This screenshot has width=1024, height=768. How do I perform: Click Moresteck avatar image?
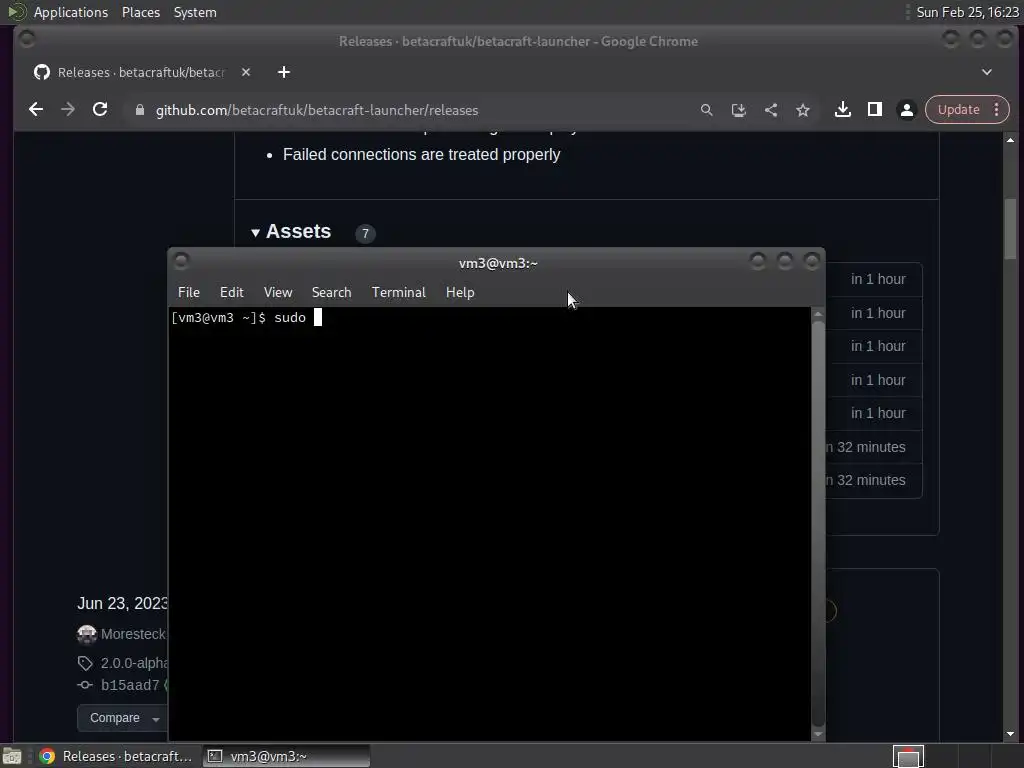(x=86, y=634)
